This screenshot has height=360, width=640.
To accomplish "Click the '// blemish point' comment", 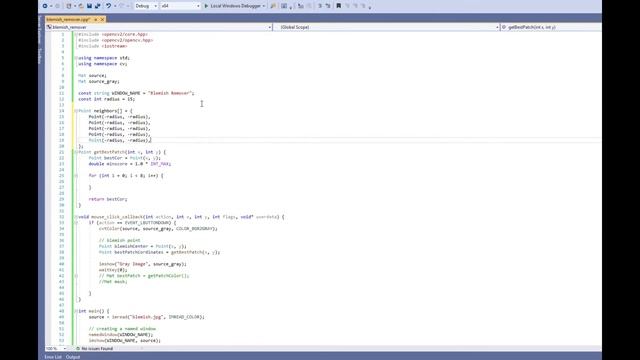I will (x=120, y=240).
